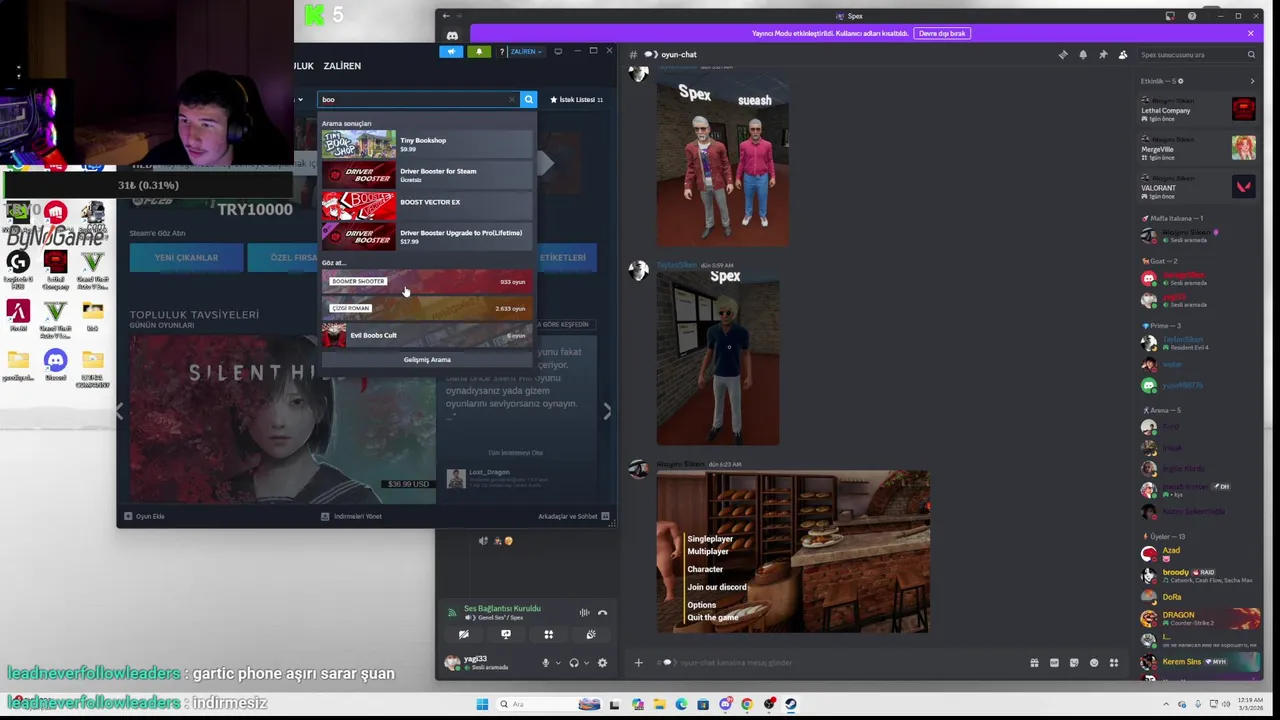Image resolution: width=1280 pixels, height=720 pixels.
Task: Click Gelişmiş Arama advanced search
Action: click(427, 359)
